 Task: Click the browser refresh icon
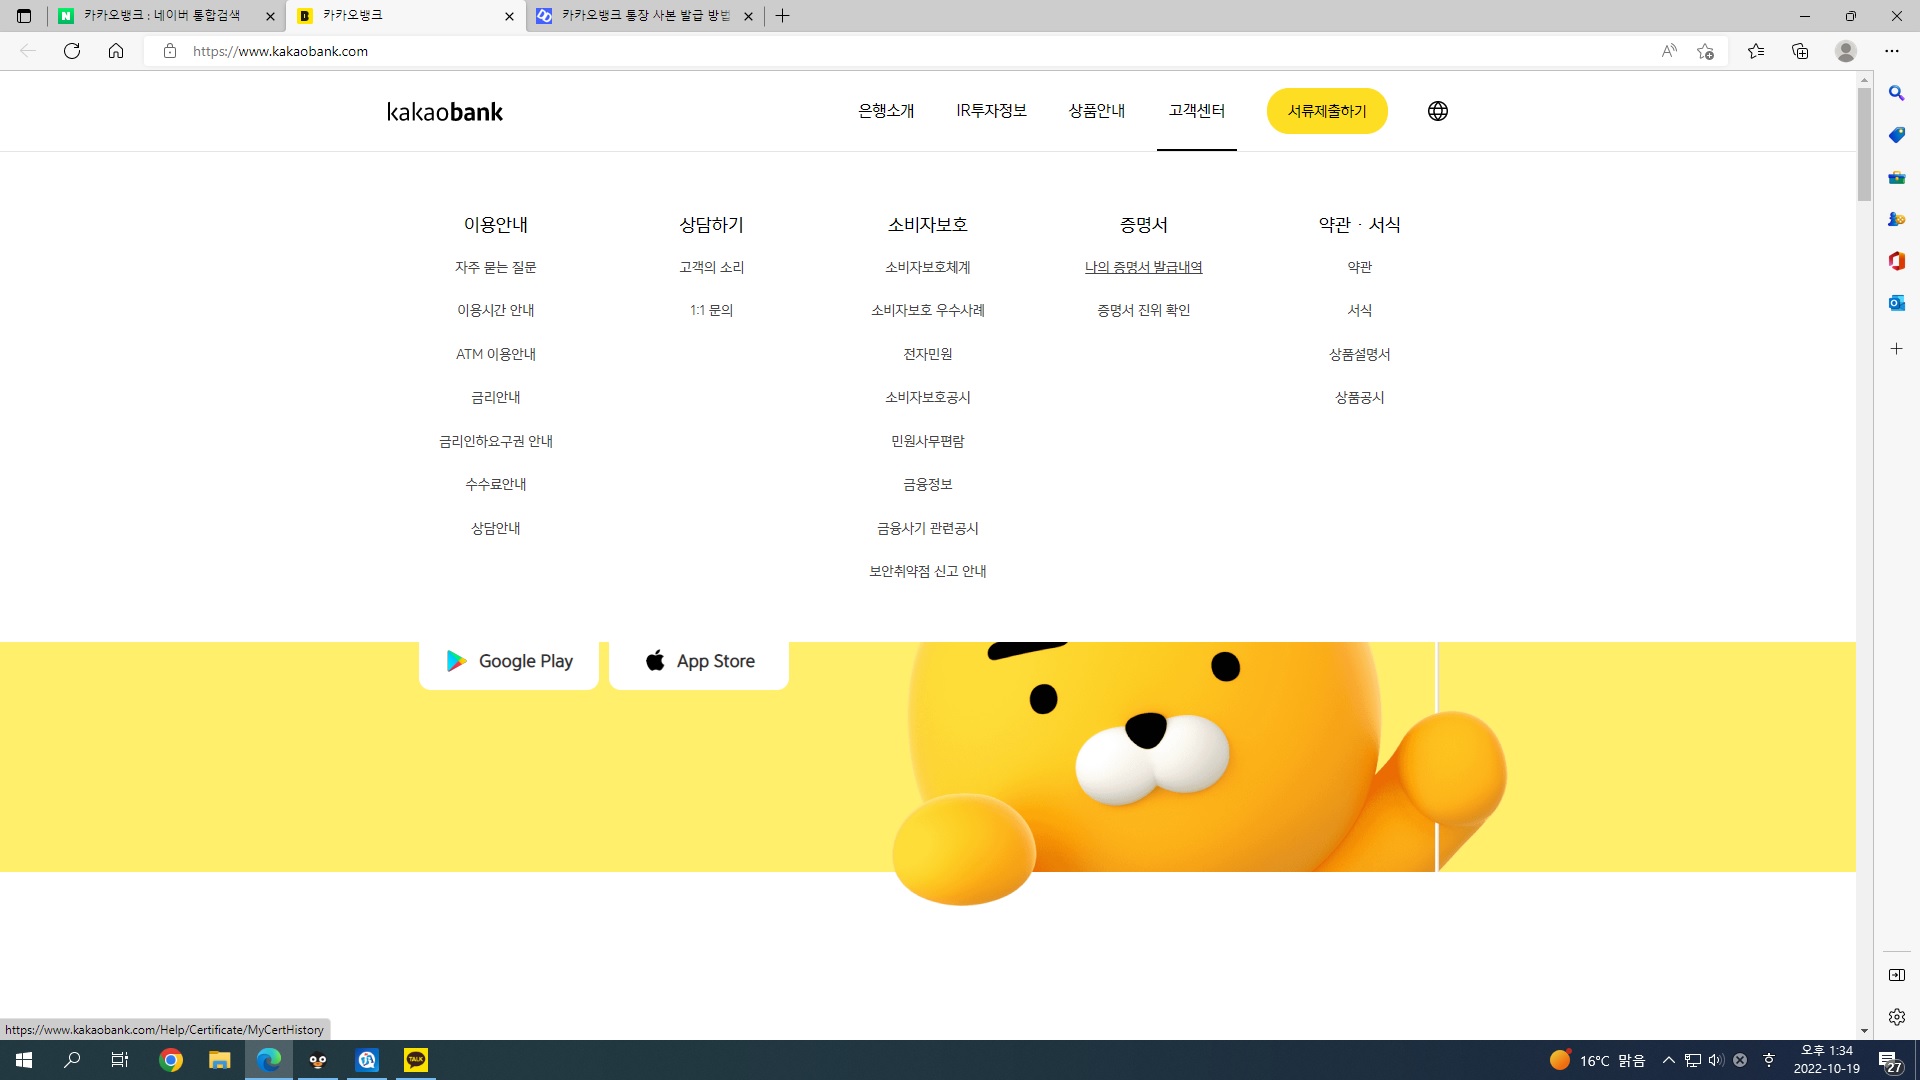(x=72, y=51)
